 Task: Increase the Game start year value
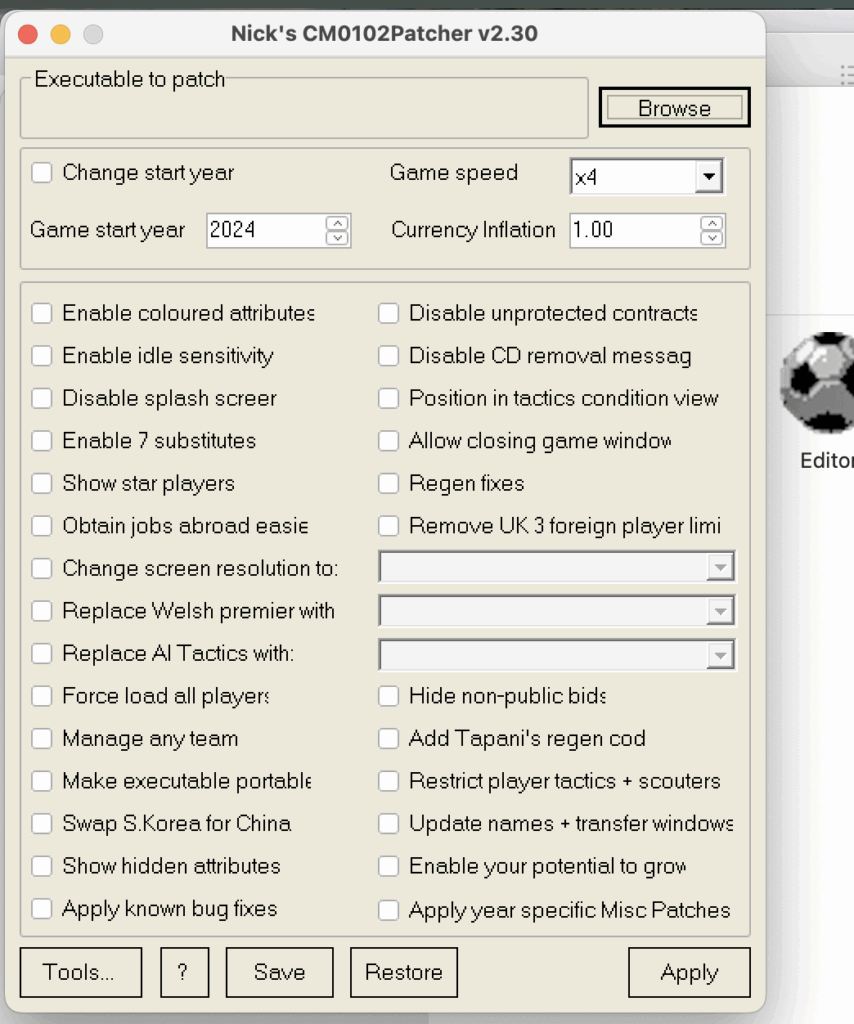(x=338, y=223)
